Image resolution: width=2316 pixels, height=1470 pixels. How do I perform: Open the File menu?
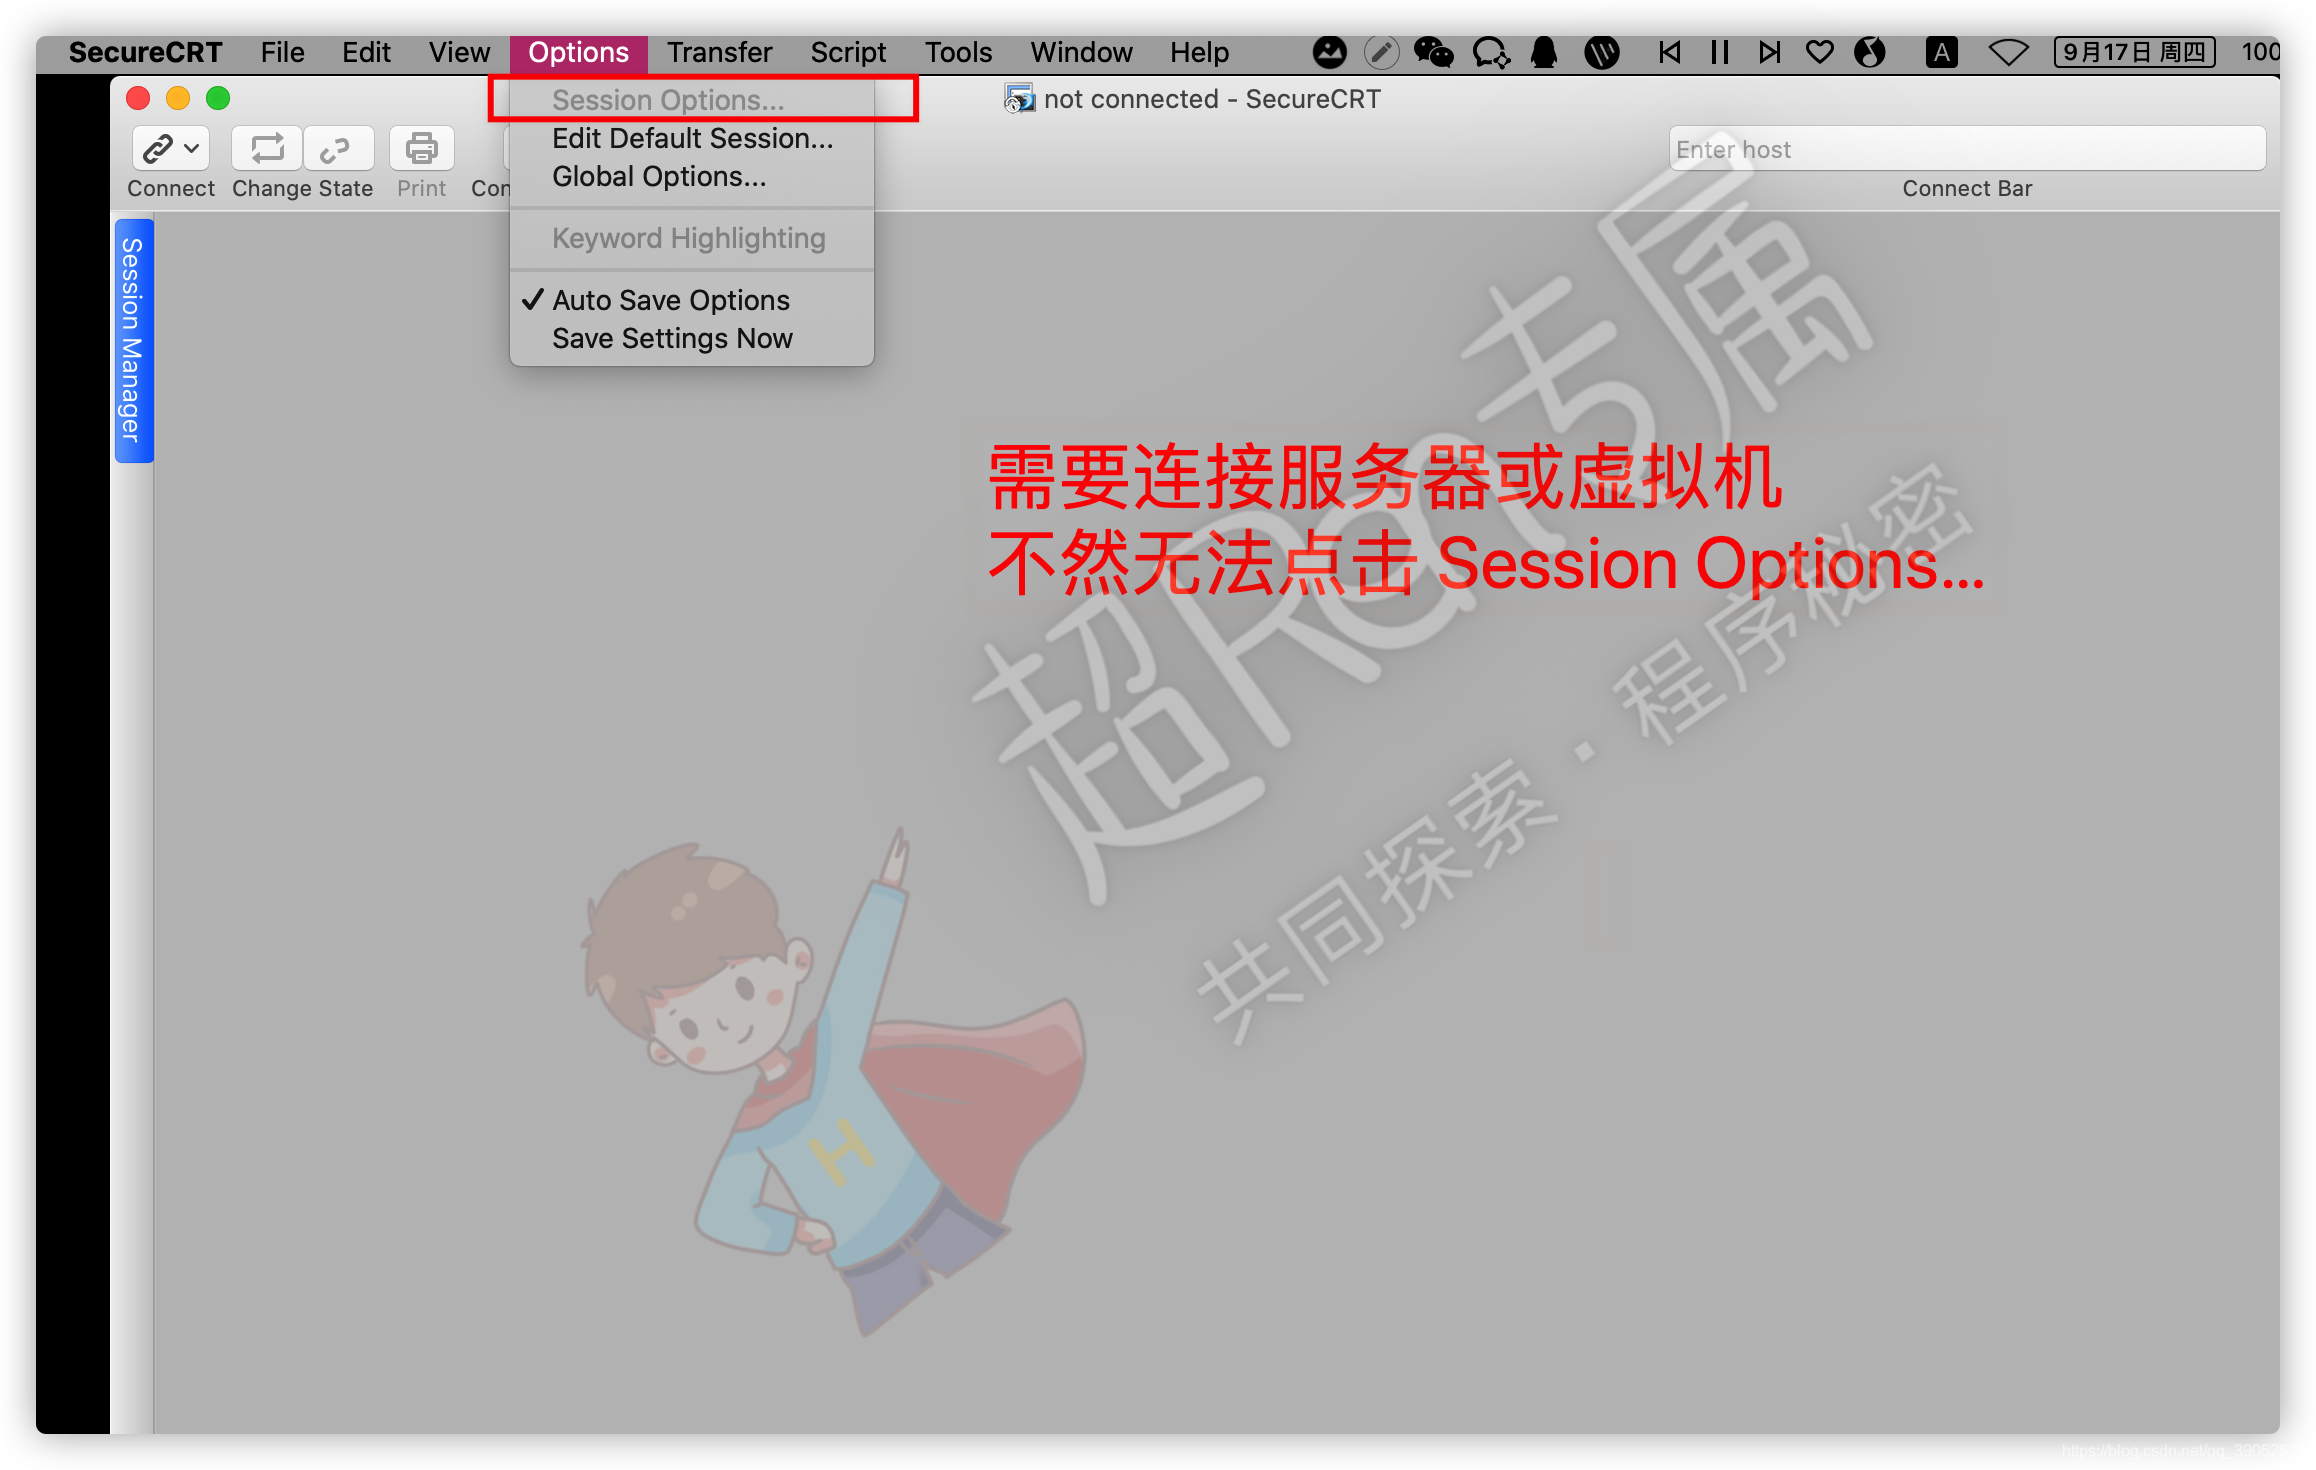tap(282, 52)
